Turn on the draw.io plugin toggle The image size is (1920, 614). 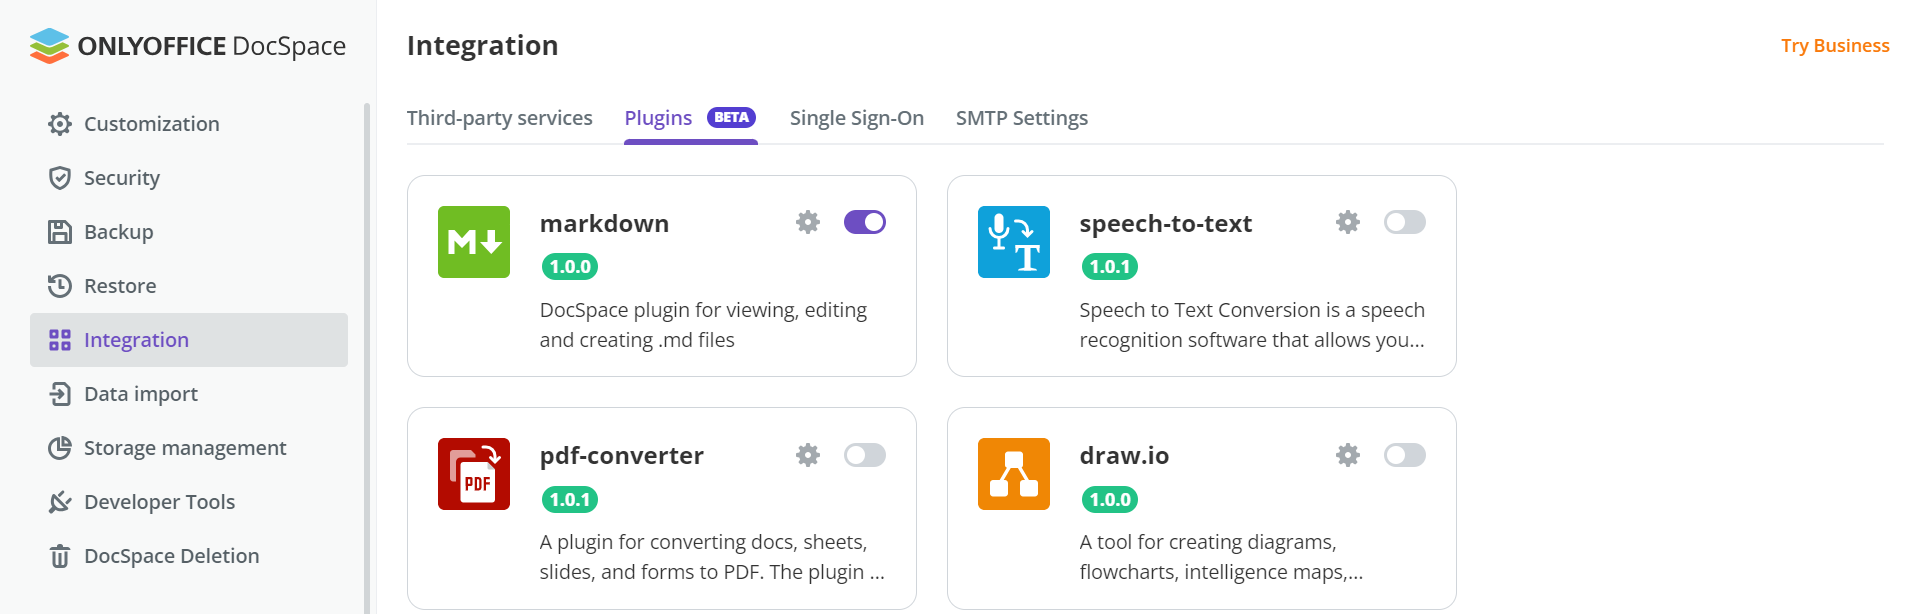(1405, 455)
